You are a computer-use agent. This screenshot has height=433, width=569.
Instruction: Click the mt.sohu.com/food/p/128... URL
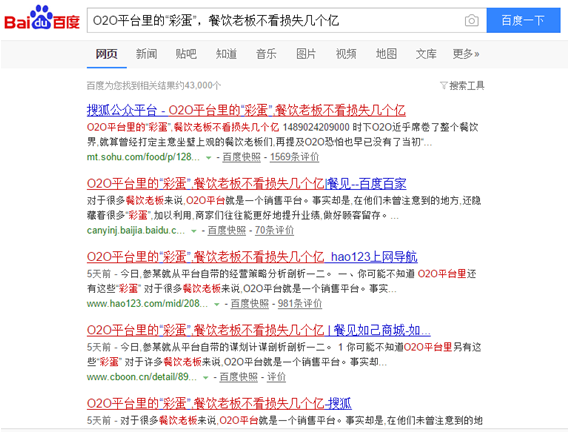143,157
